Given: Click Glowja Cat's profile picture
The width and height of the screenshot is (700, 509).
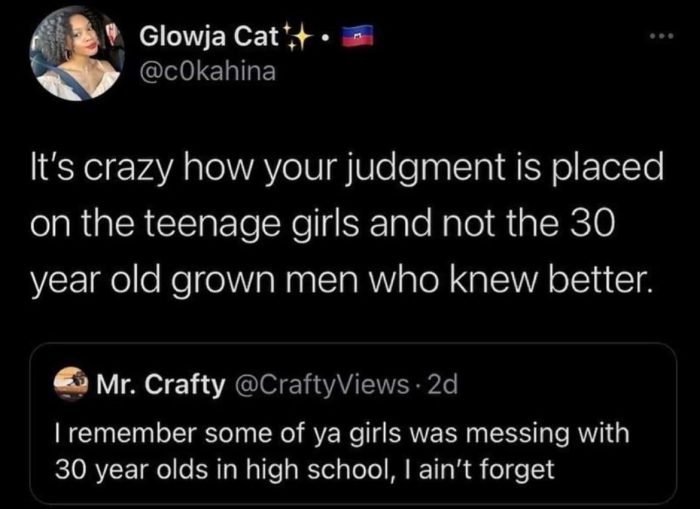Looking at the screenshot, I should tap(68, 54).
